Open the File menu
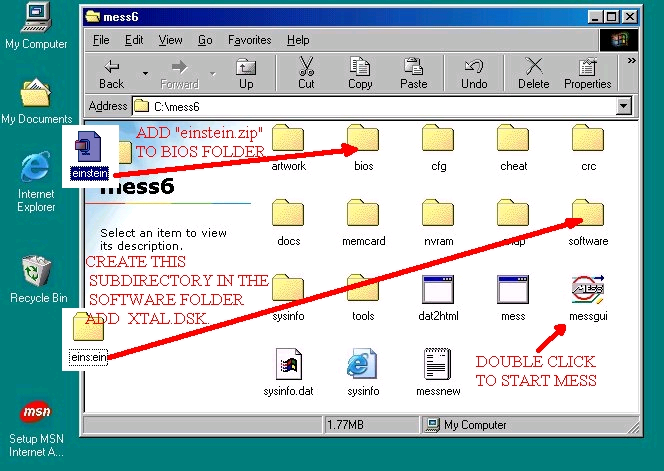The image size is (664, 471). coord(101,40)
